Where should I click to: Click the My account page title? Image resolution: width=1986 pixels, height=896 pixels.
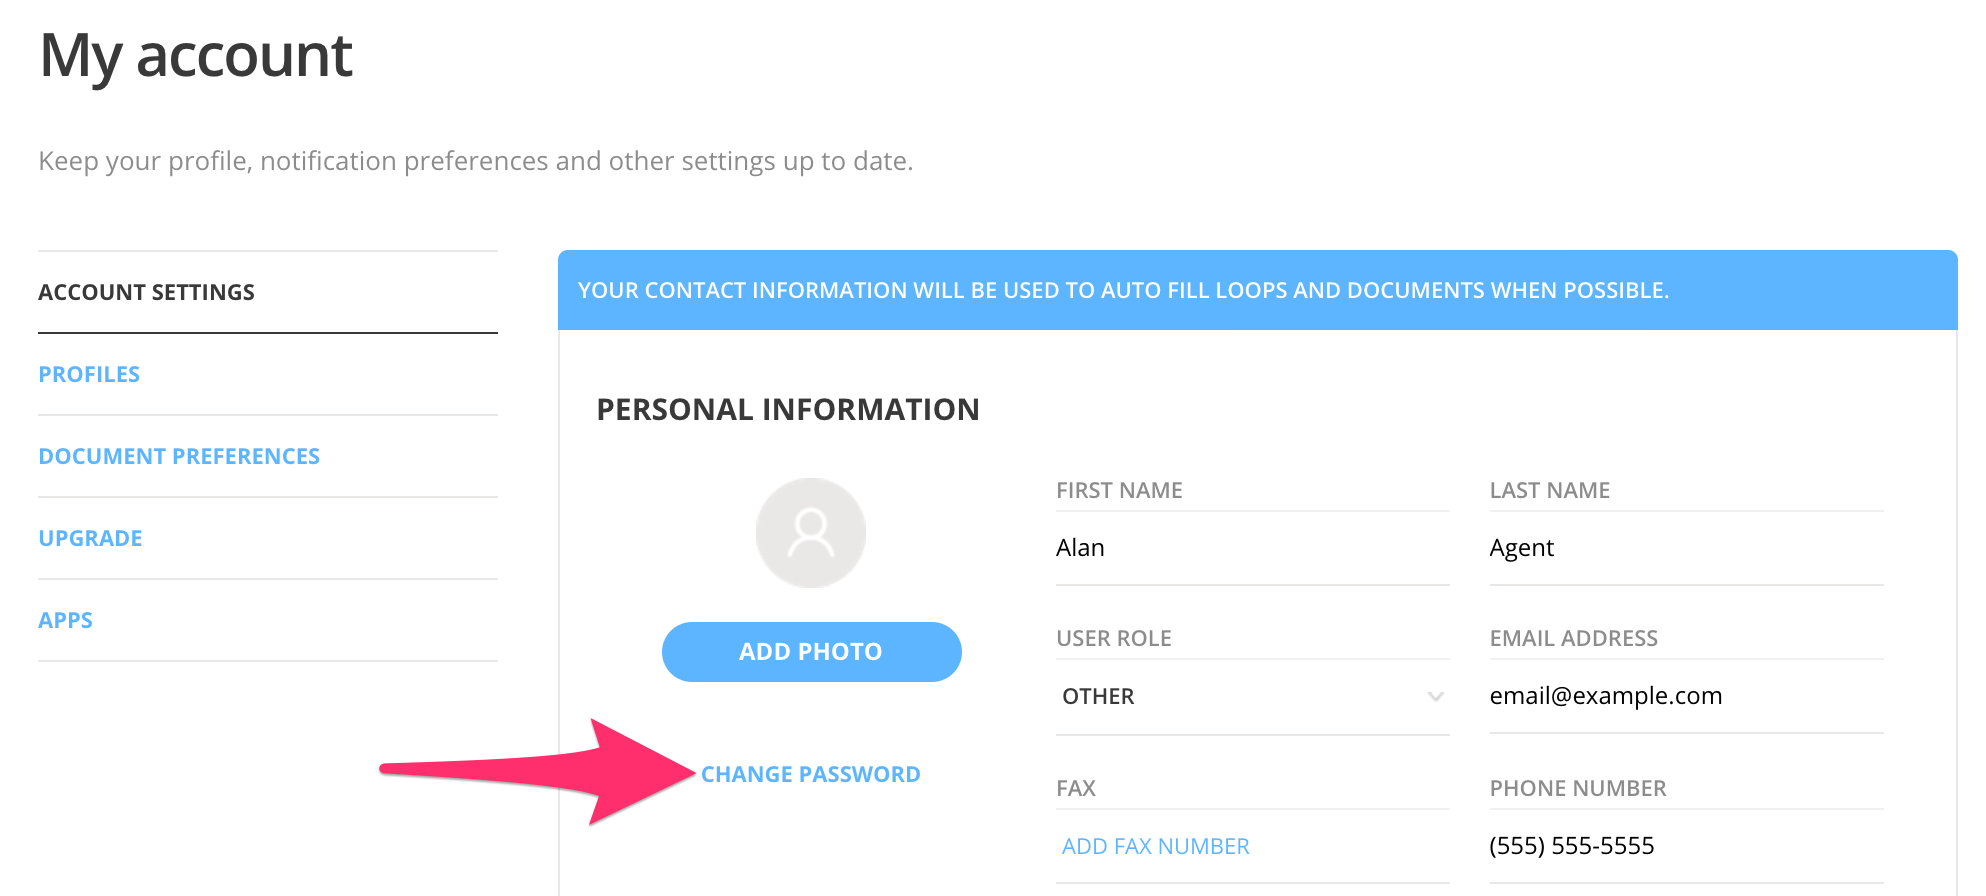coord(195,55)
